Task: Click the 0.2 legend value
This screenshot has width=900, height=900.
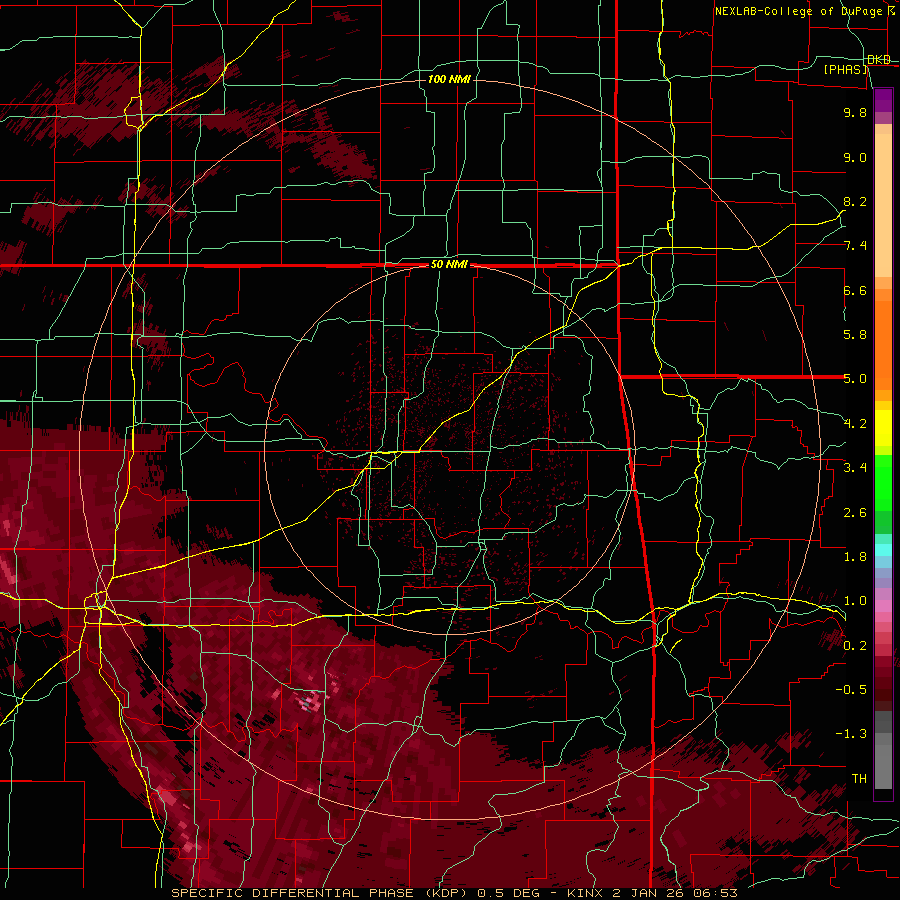Action: point(855,646)
